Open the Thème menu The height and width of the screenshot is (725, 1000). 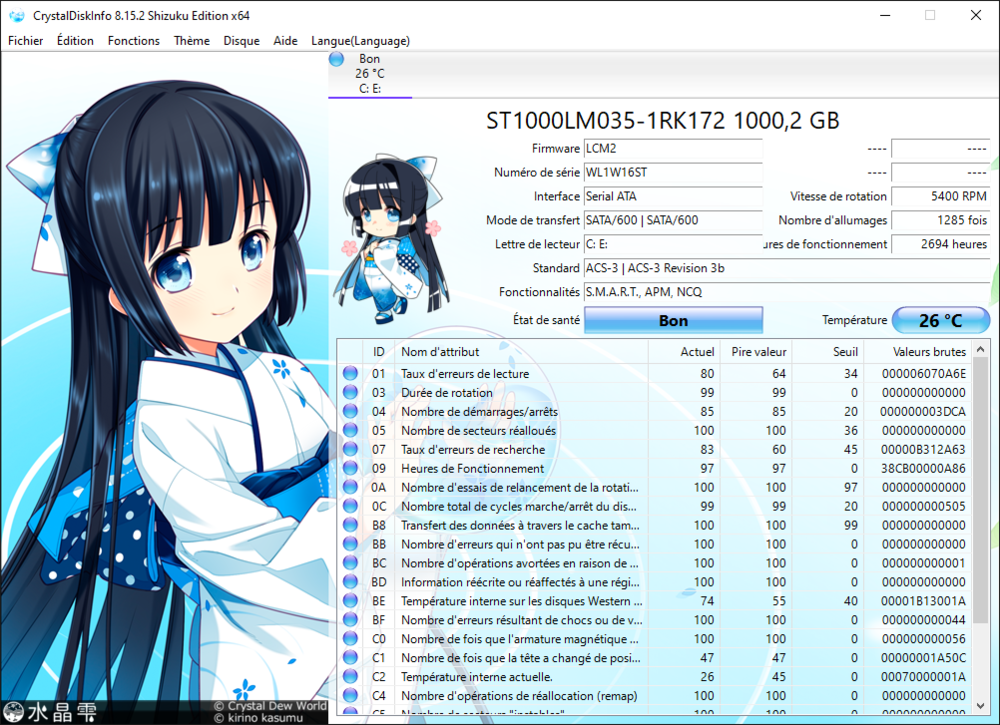tap(191, 41)
